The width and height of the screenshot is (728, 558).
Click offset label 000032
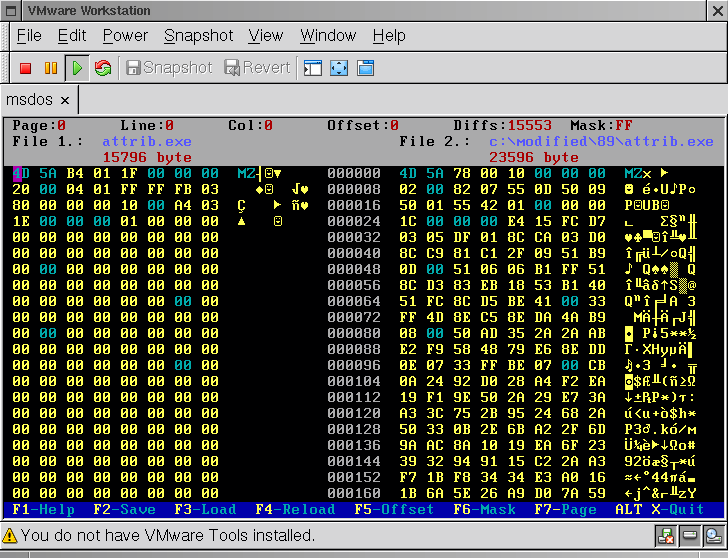[354, 237]
